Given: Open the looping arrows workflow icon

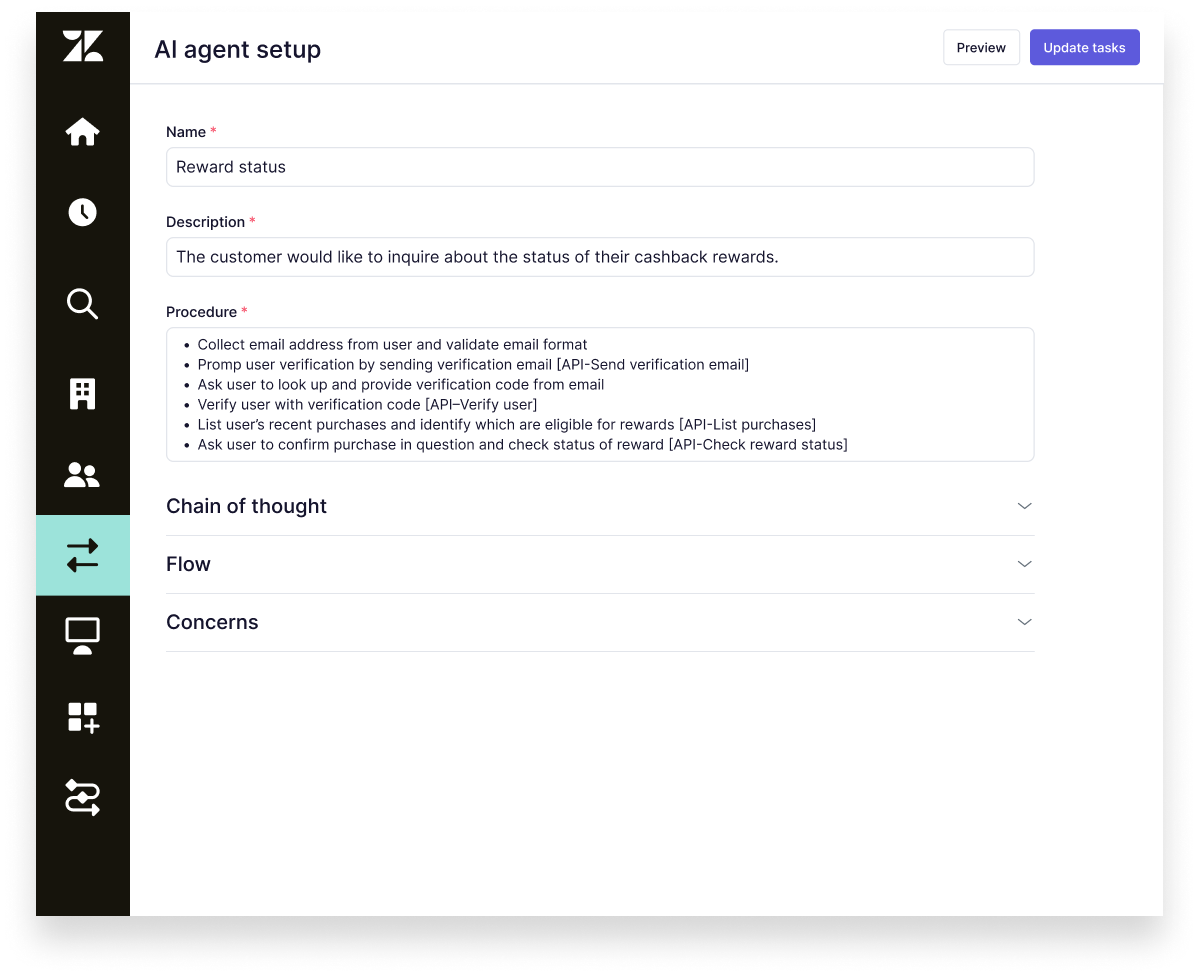Looking at the screenshot, I should (82, 798).
